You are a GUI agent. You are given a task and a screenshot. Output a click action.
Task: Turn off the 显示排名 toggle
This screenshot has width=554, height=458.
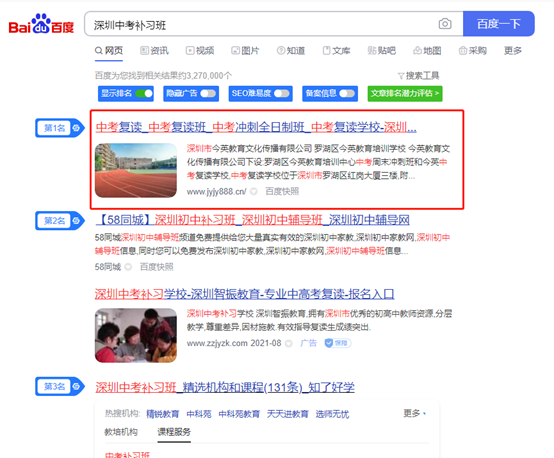[144, 93]
